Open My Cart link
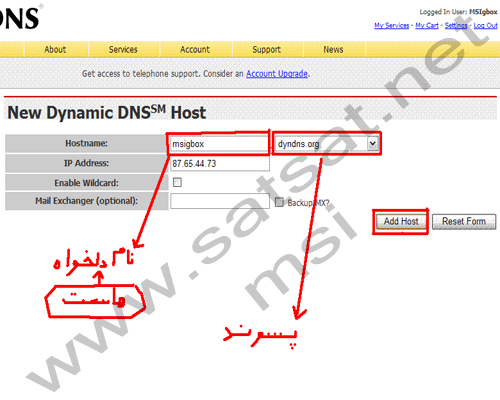 [x=427, y=25]
